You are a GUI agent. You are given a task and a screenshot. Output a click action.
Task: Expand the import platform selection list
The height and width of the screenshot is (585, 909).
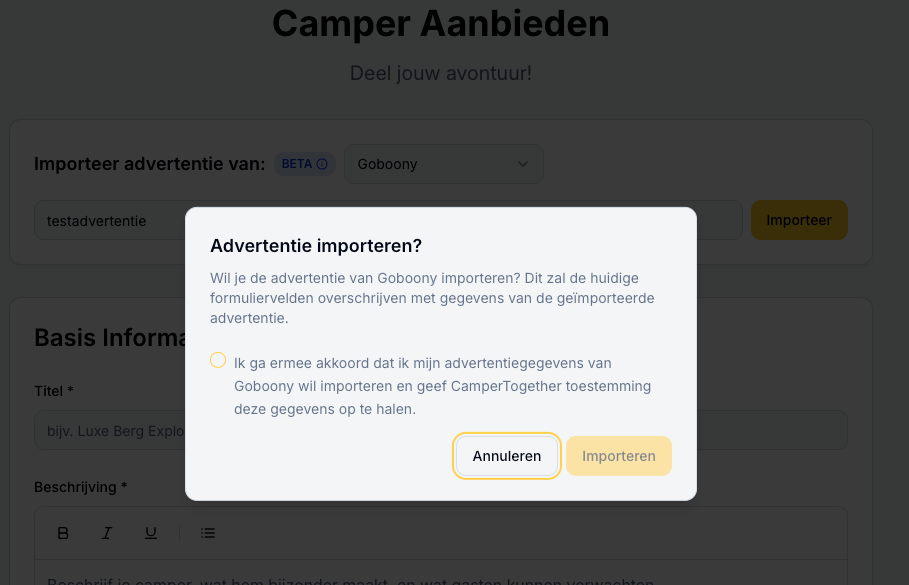coord(443,163)
